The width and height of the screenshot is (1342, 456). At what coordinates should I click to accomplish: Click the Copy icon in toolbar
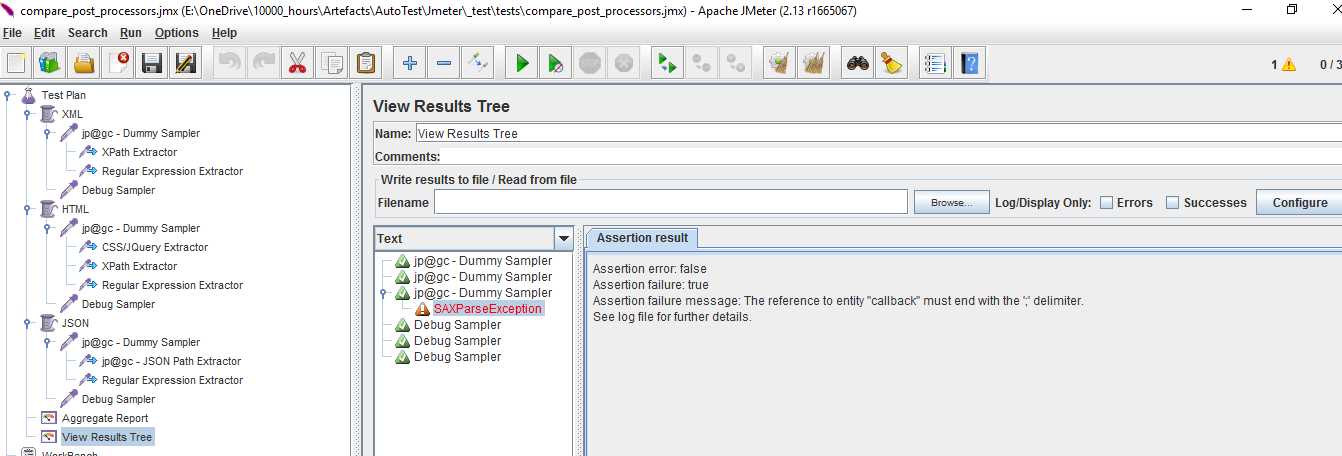click(x=331, y=63)
